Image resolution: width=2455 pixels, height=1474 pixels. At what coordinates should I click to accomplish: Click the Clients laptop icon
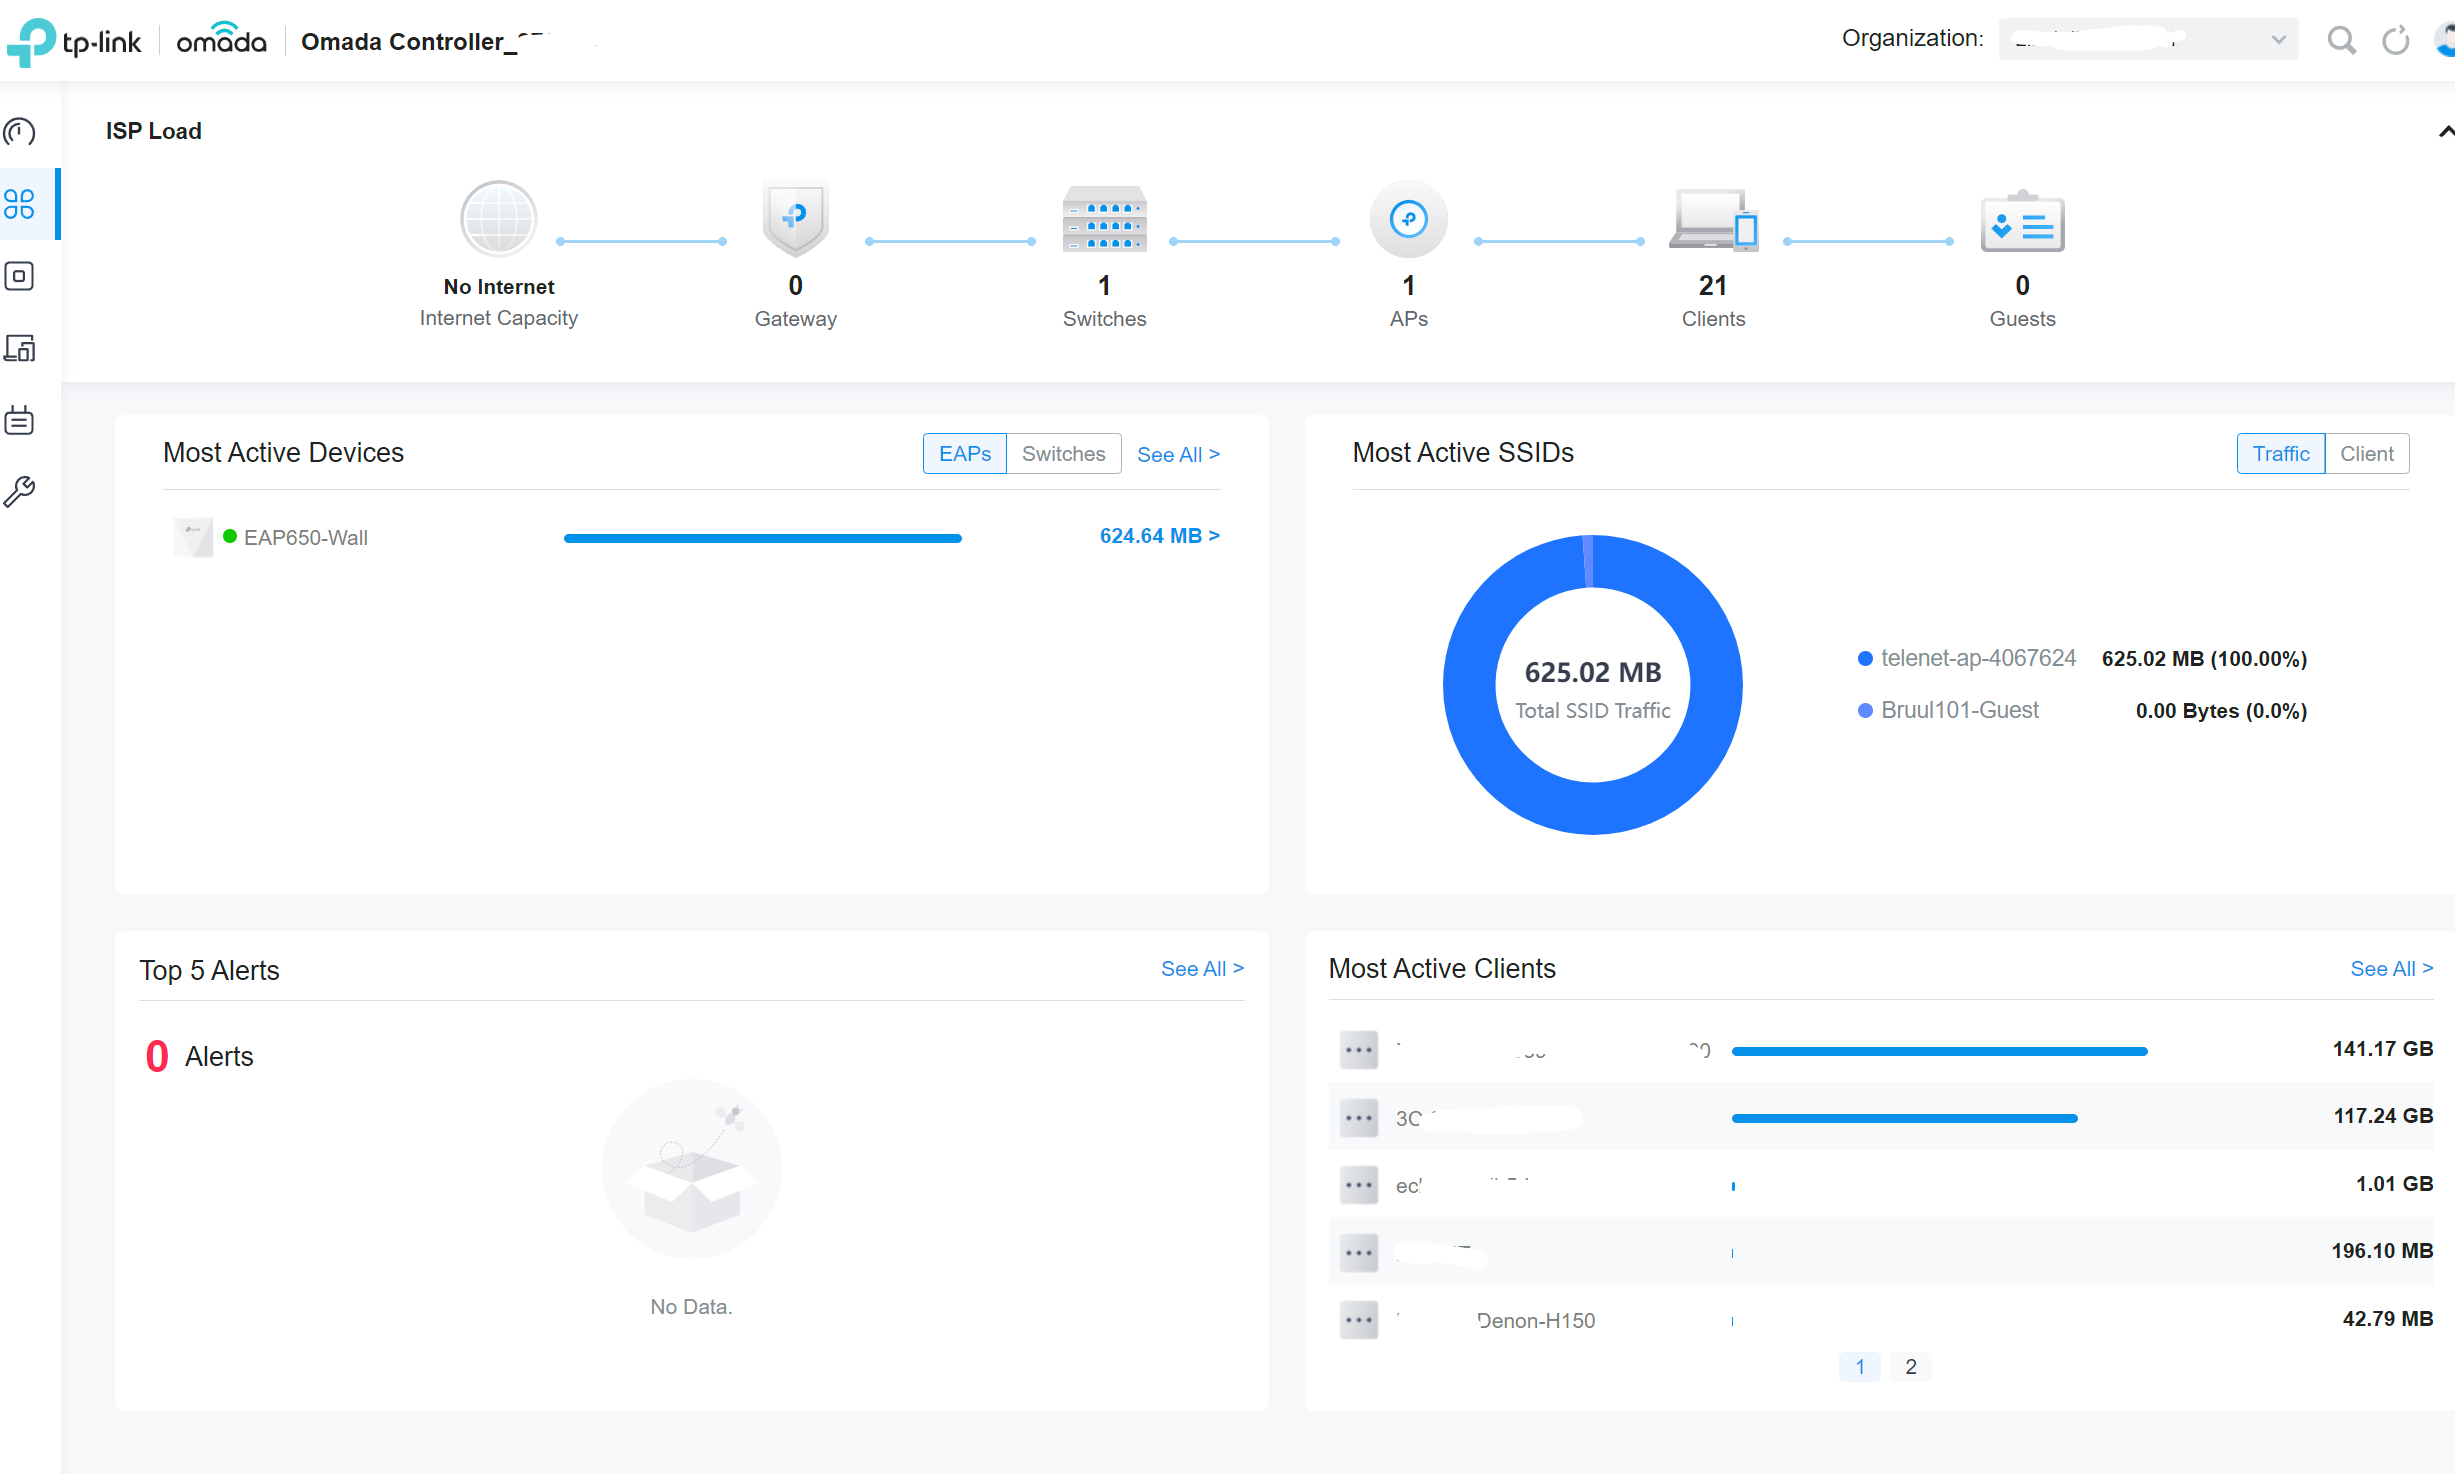[1713, 220]
